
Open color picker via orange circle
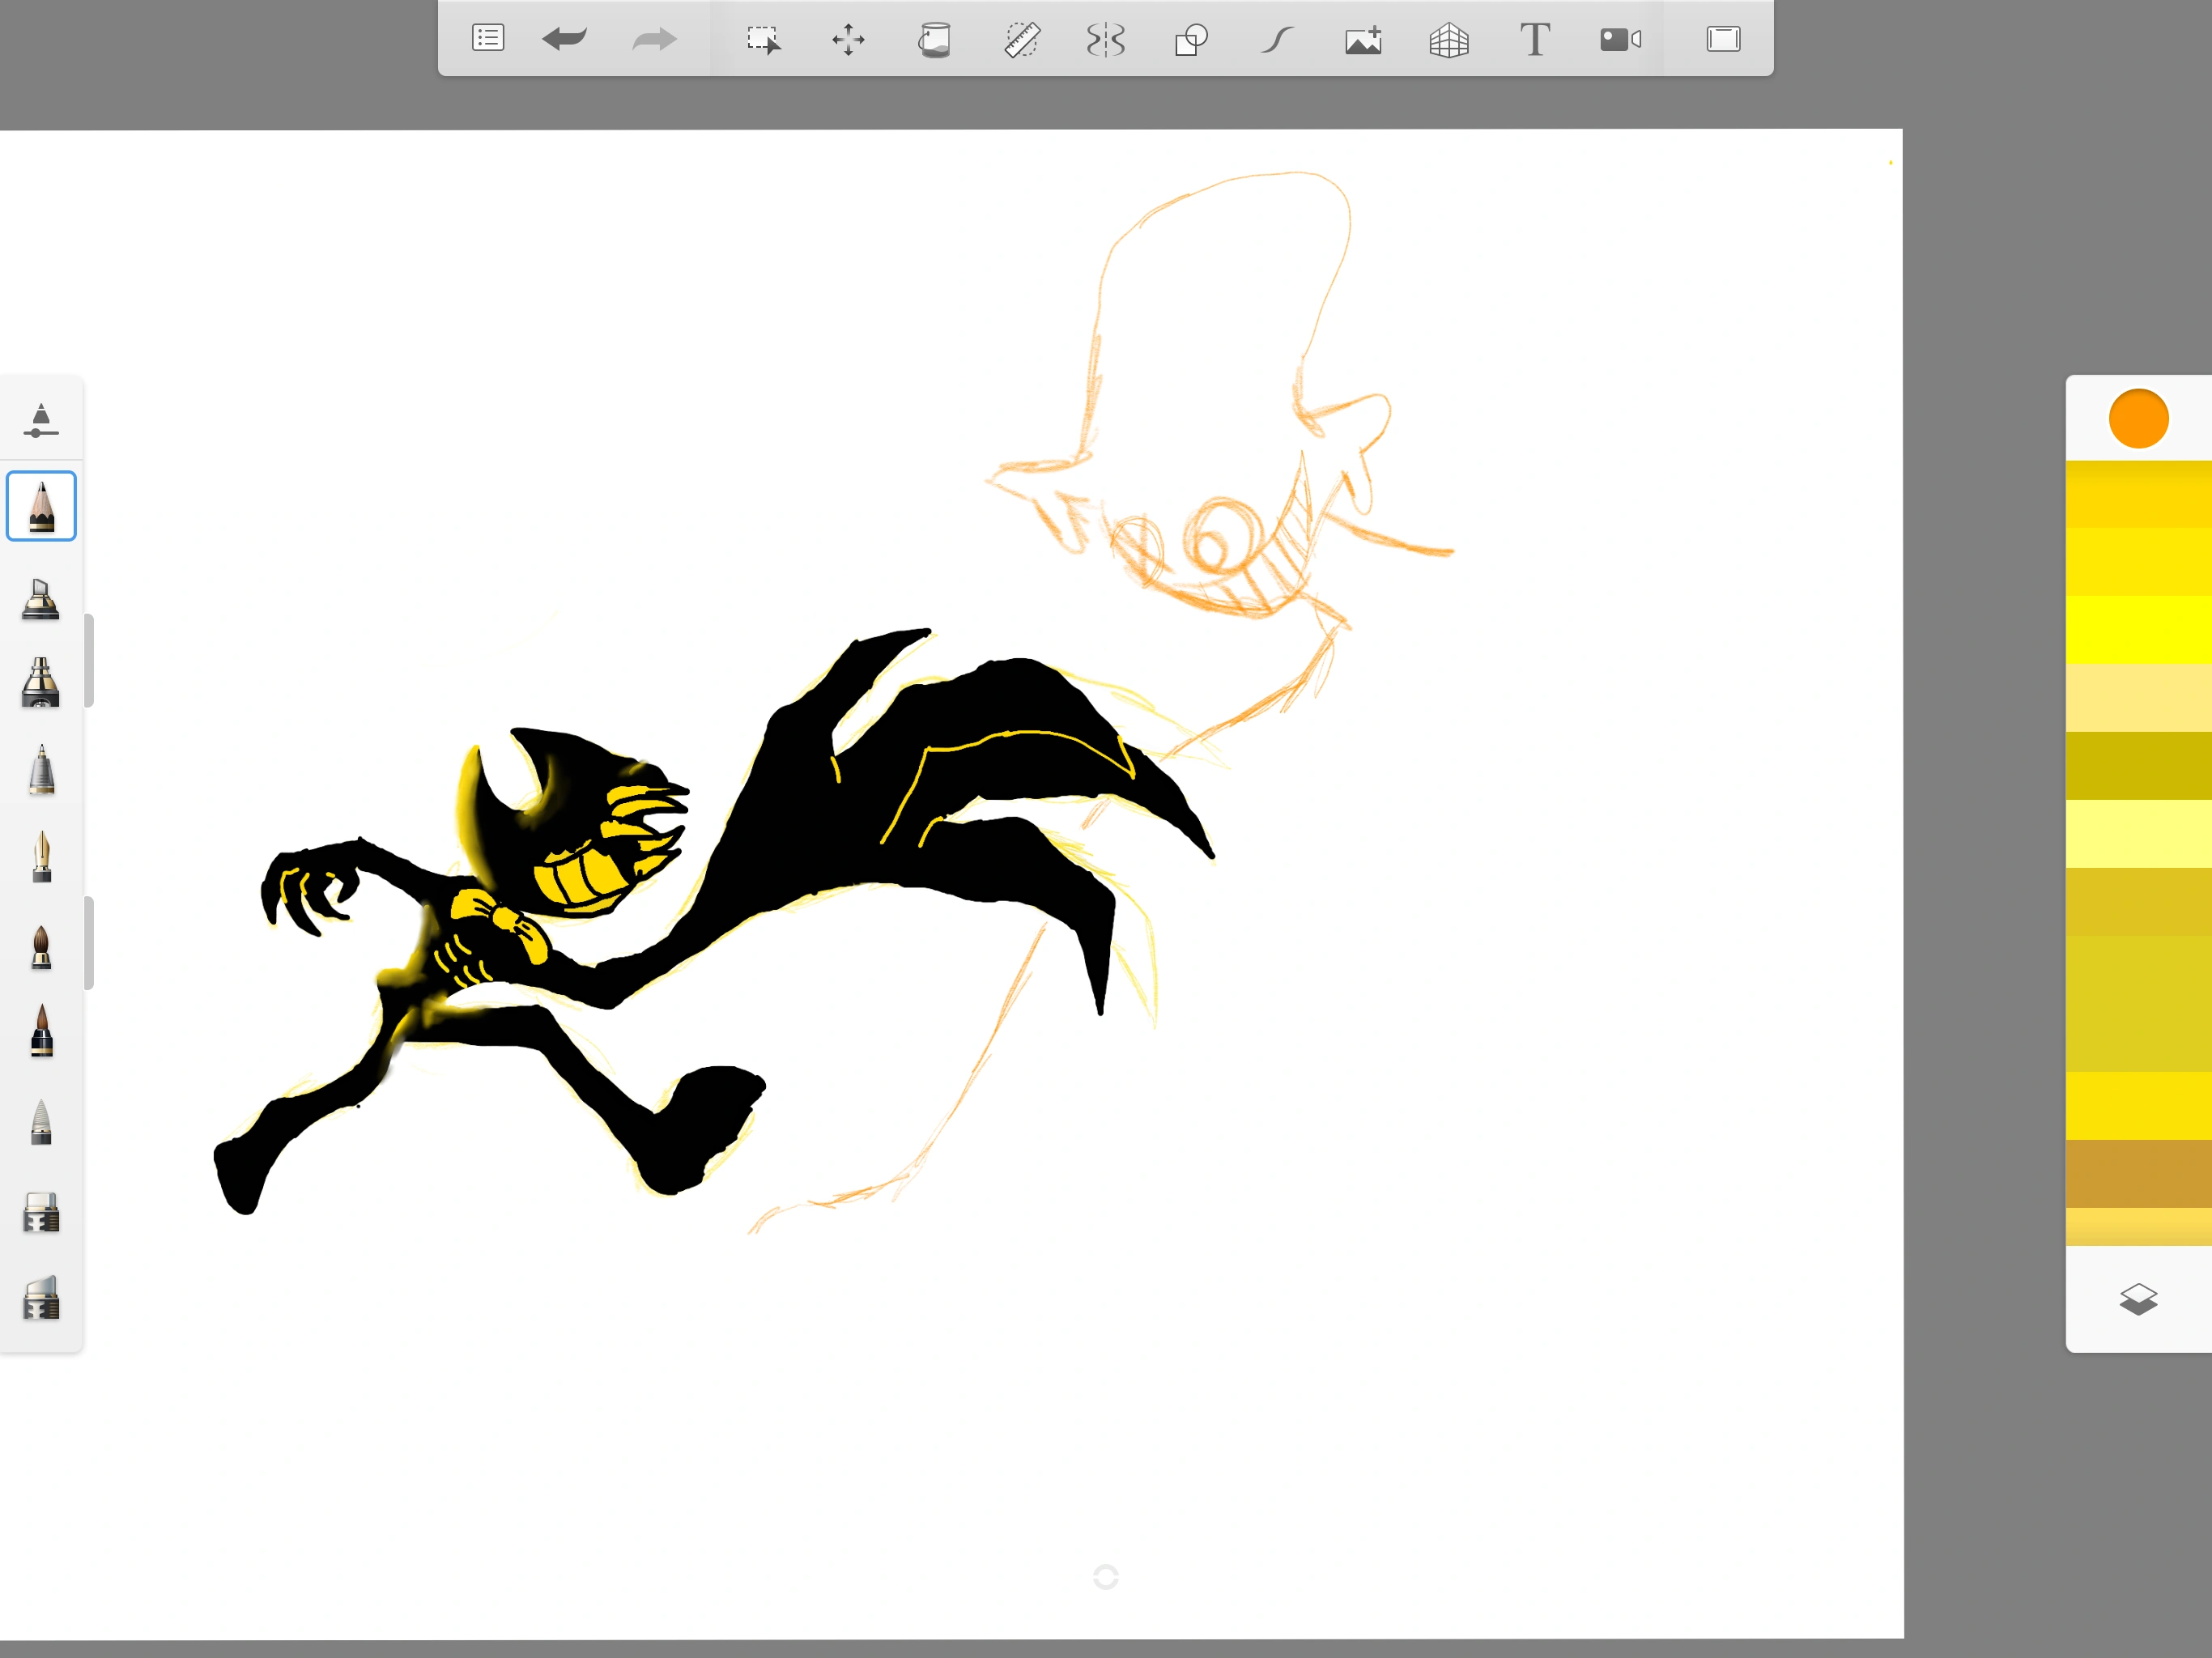(x=2138, y=418)
